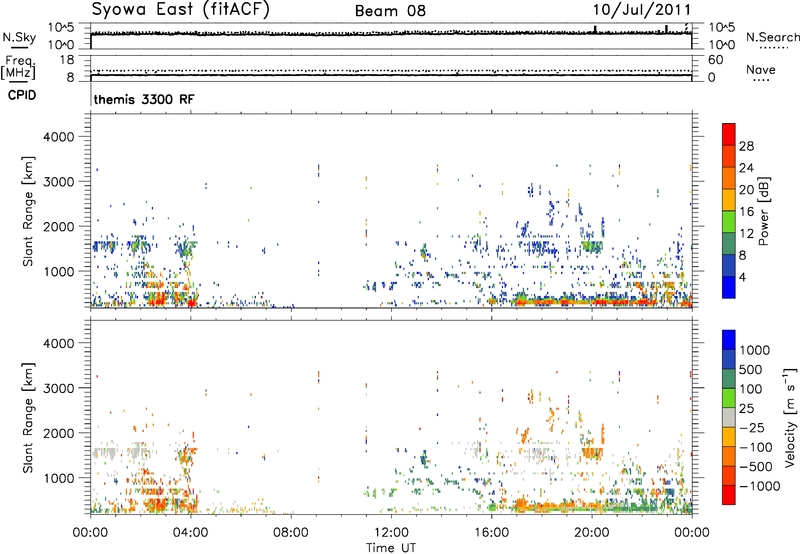
Task: Click the '28' label on Power colorbar
Action: pyautogui.click(x=746, y=146)
